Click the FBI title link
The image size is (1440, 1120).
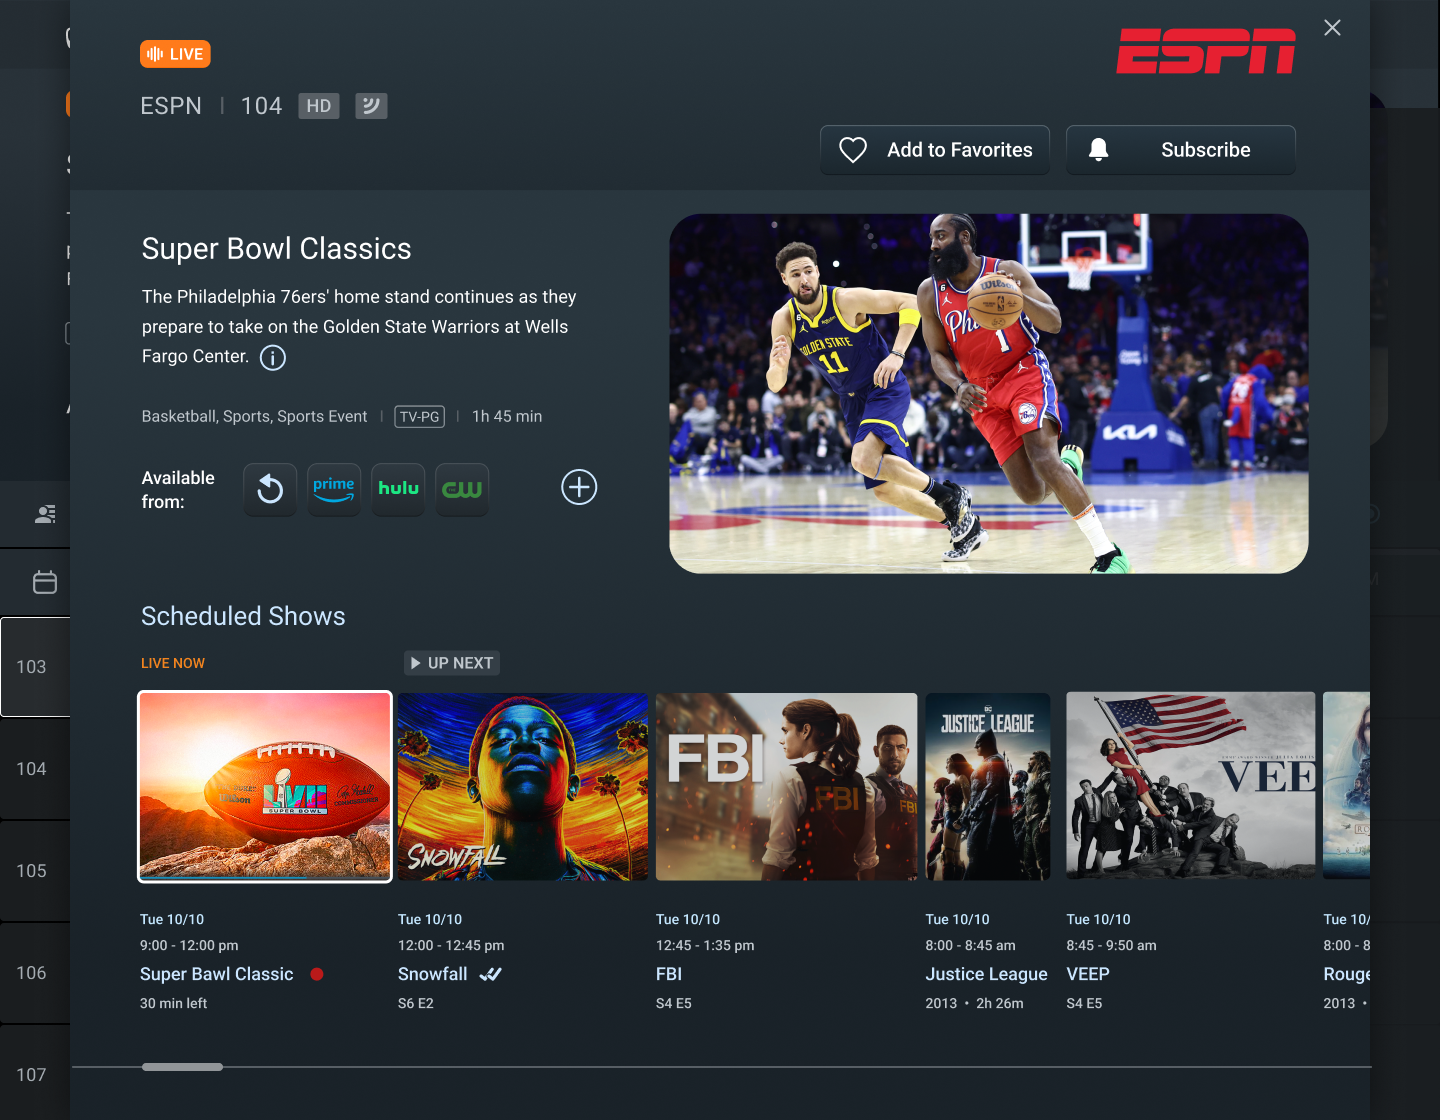pos(669,974)
